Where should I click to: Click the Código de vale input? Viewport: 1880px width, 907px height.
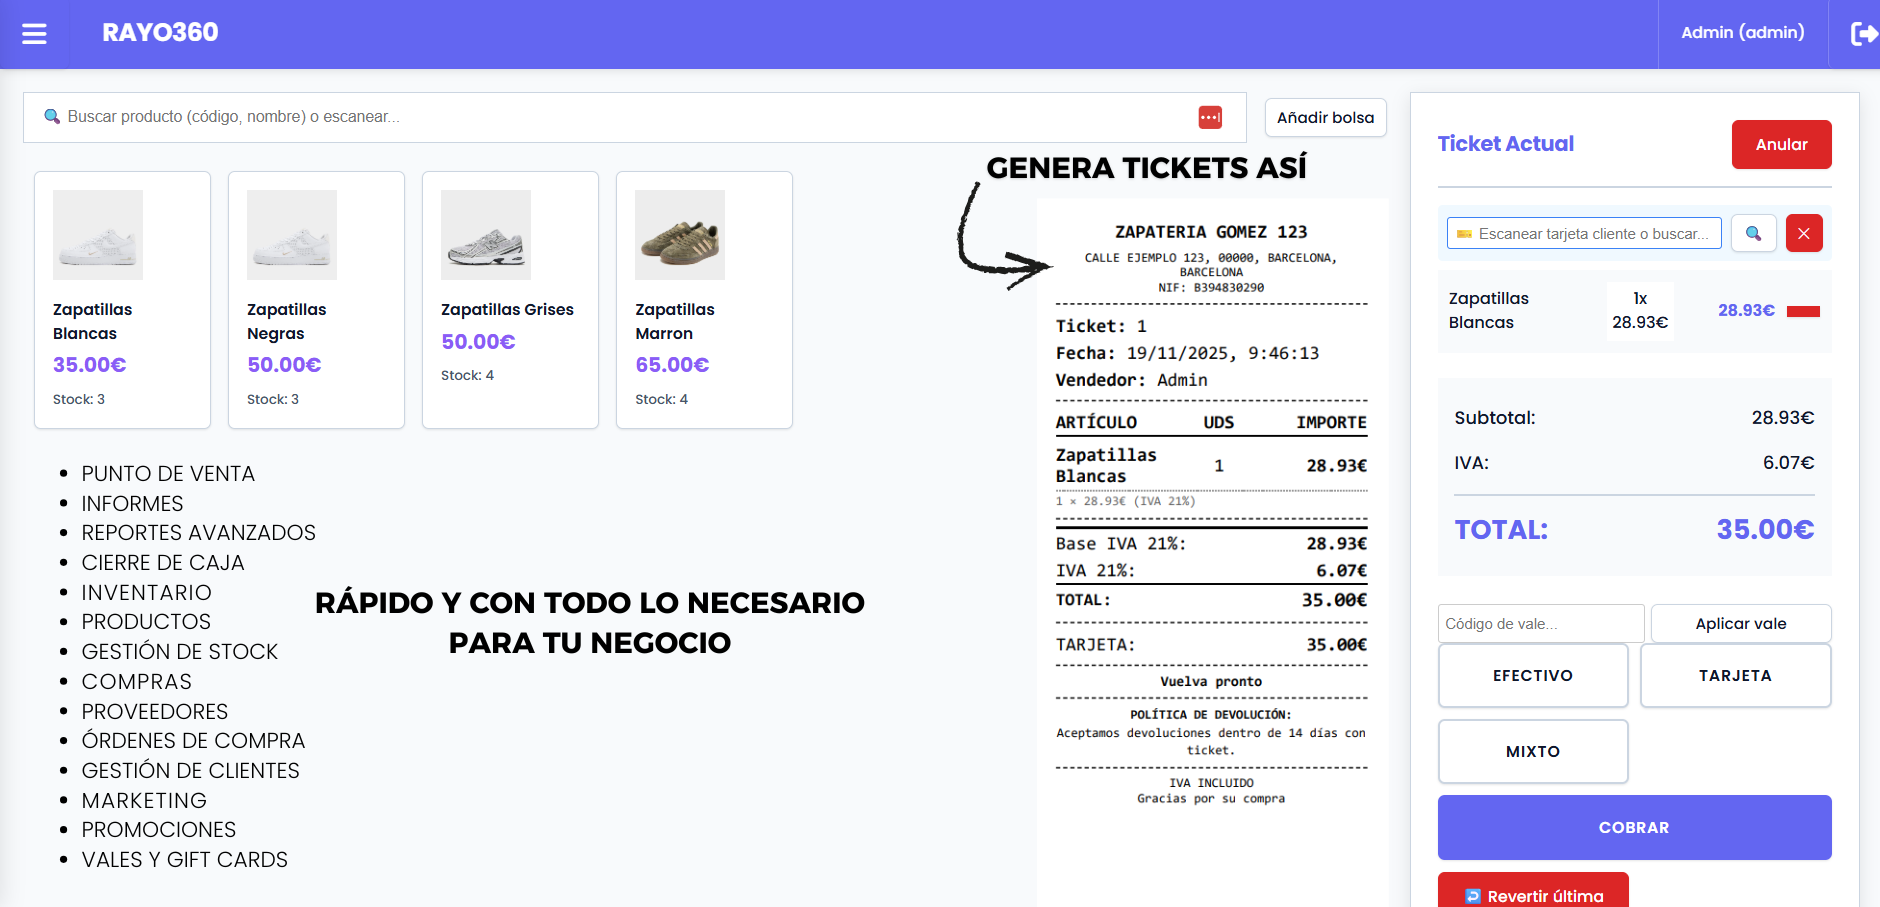pyautogui.click(x=1540, y=624)
